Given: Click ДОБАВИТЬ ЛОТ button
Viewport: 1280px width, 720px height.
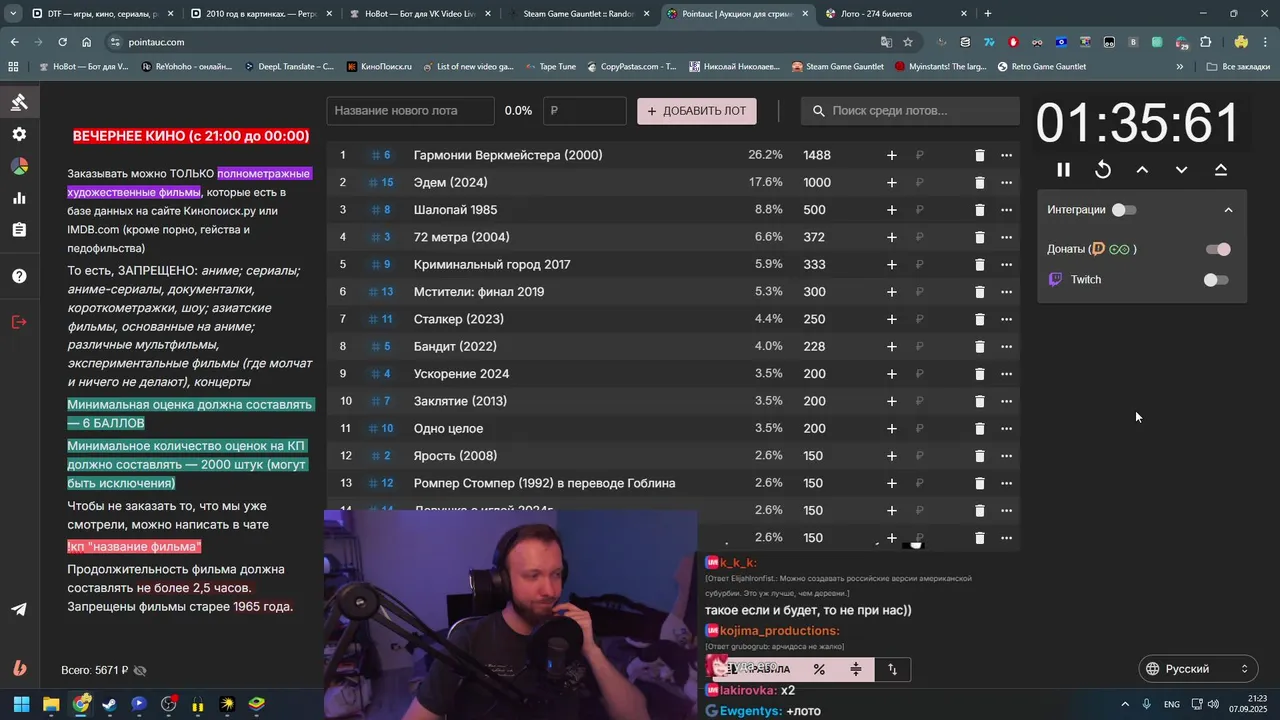Looking at the screenshot, I should pos(697,111).
